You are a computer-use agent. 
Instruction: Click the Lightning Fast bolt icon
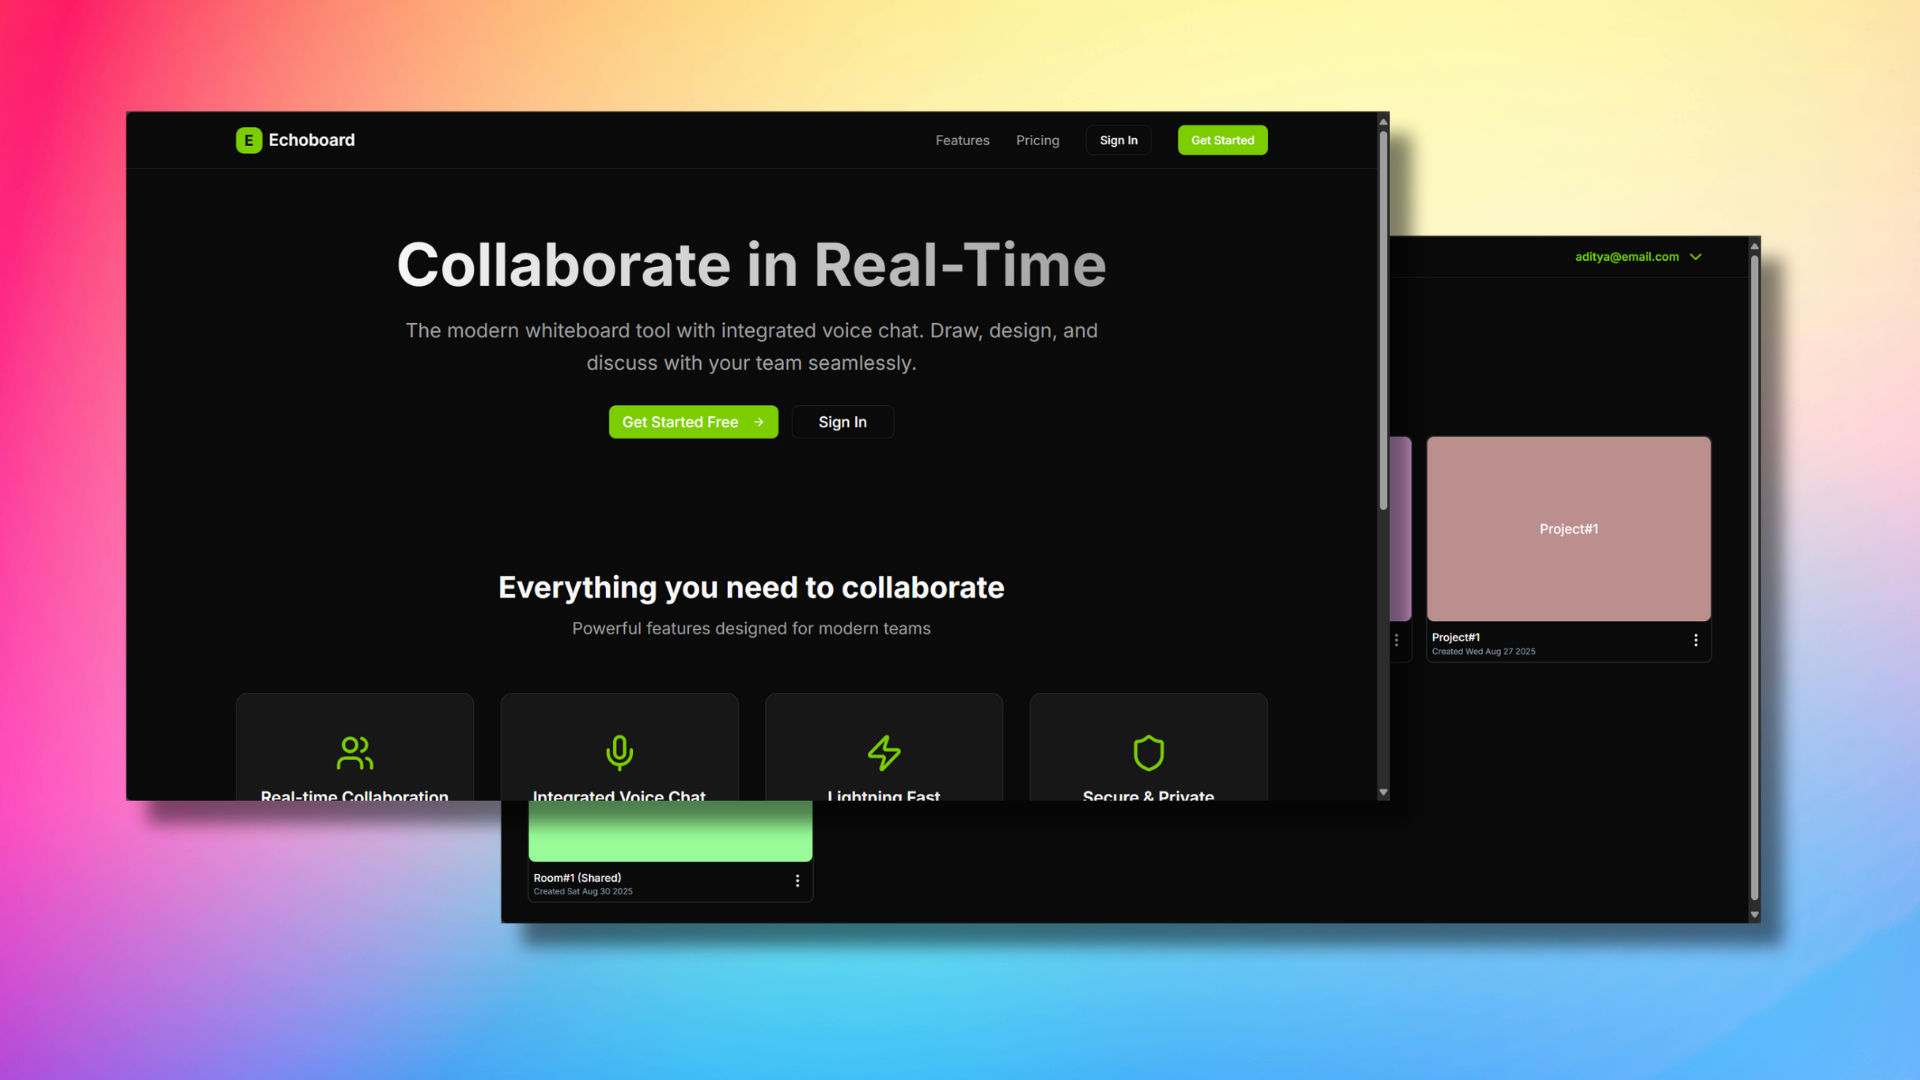[884, 753]
